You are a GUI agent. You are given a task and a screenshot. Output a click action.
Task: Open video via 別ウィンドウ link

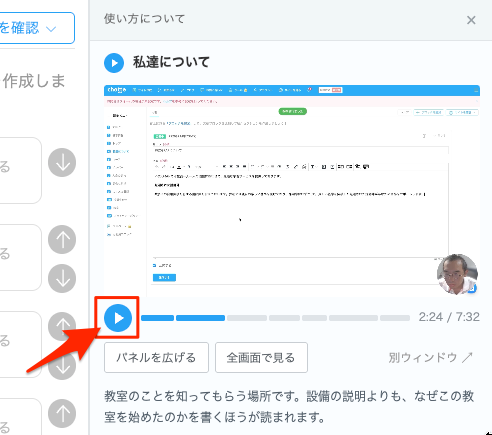(431, 357)
